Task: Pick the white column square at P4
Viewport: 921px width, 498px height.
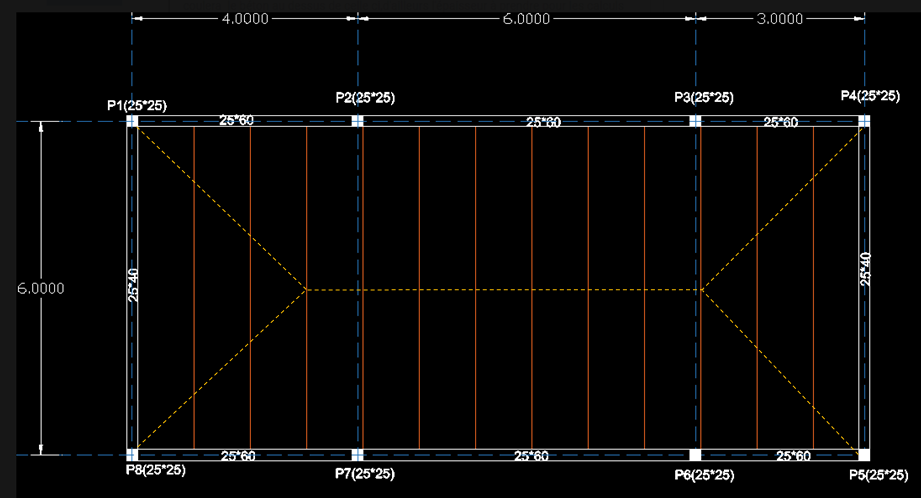Action: pos(864,121)
